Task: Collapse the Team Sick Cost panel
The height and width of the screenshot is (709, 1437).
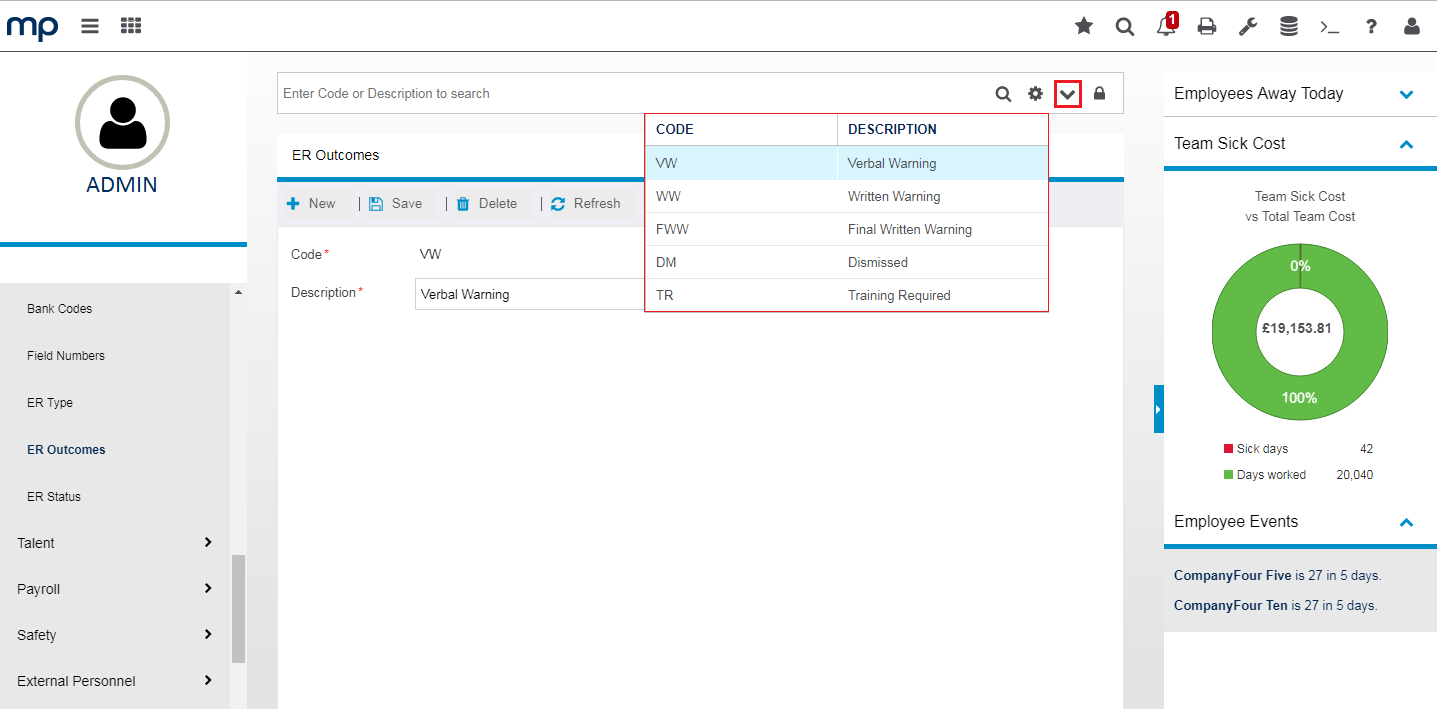Action: 1406,144
